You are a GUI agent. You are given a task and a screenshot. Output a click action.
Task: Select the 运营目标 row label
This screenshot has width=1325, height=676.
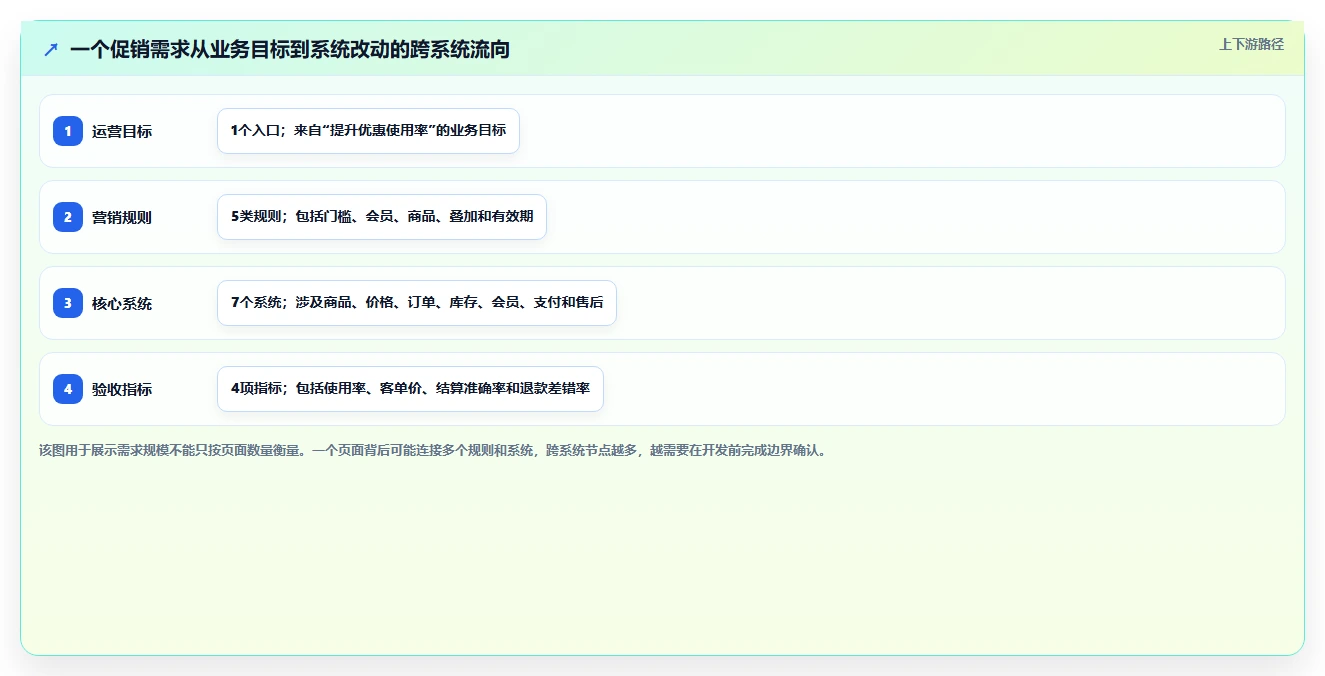point(122,131)
